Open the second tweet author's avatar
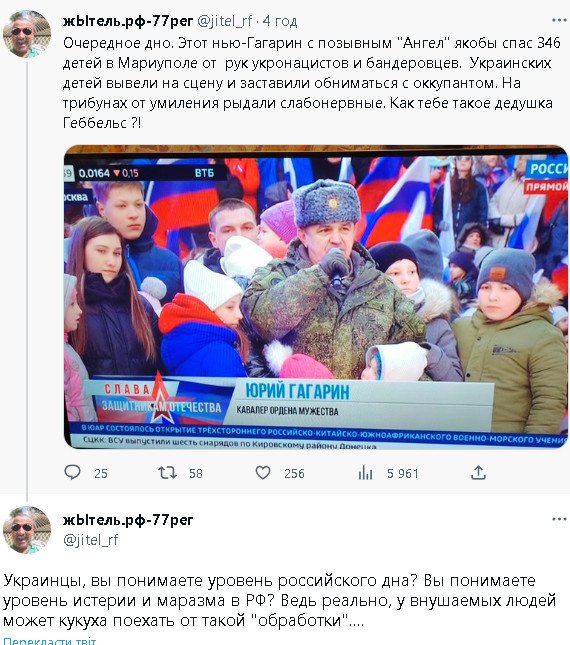This screenshot has width=570, height=645. coord(27,530)
